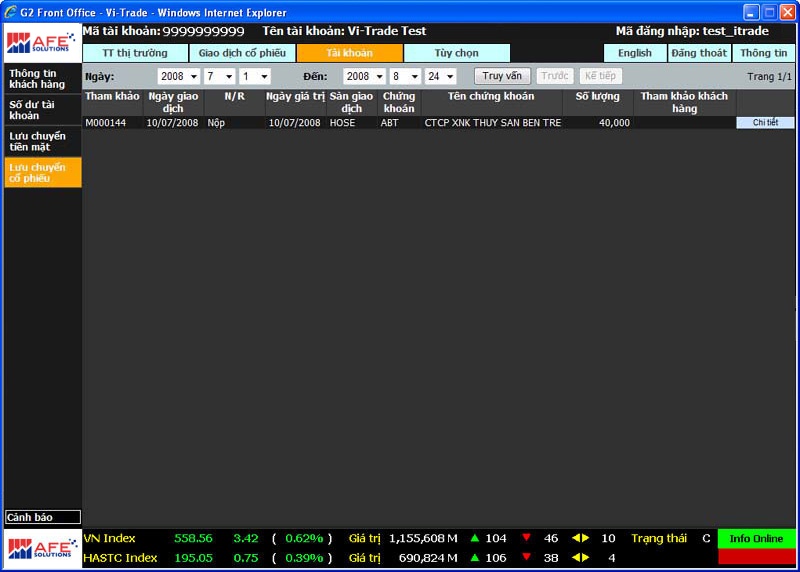
Task: Click the HASTC Index value 195.05
Action: click(x=193, y=558)
